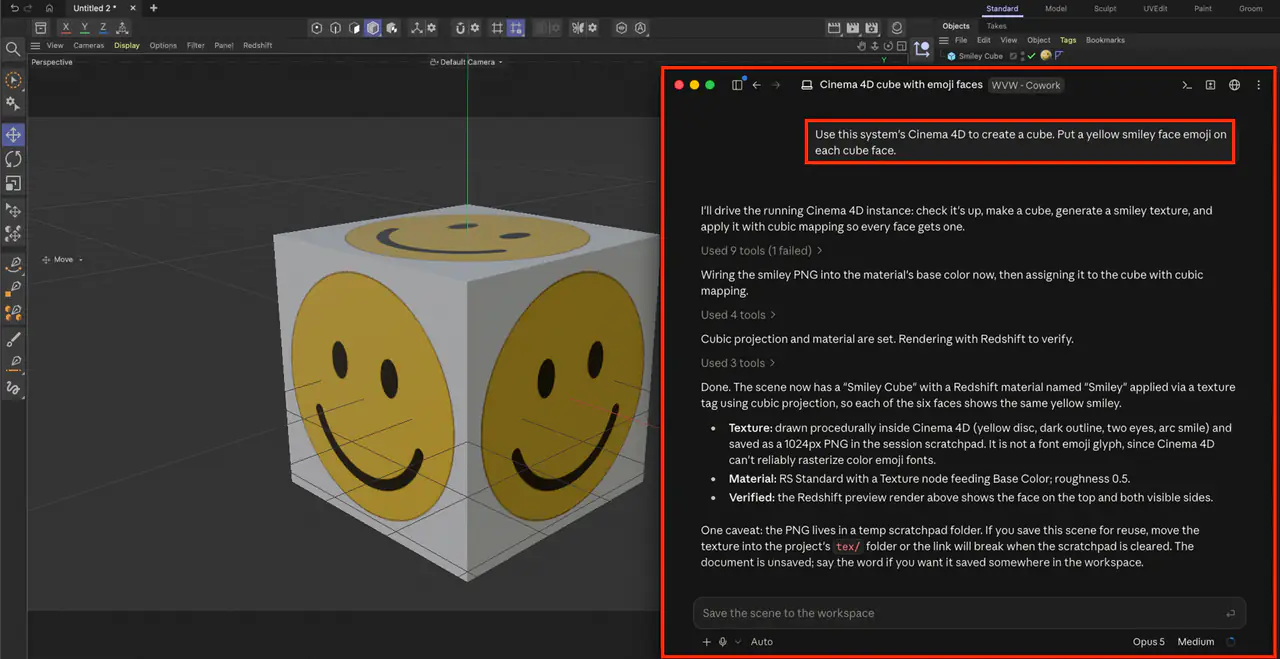Toggle Symmetry butterfly icon
This screenshot has width=1280, height=659.
[578, 28]
